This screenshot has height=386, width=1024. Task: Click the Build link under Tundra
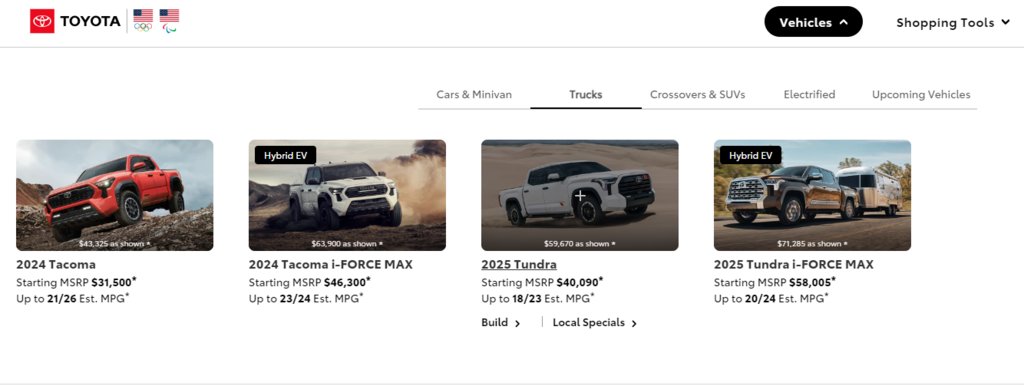(494, 323)
